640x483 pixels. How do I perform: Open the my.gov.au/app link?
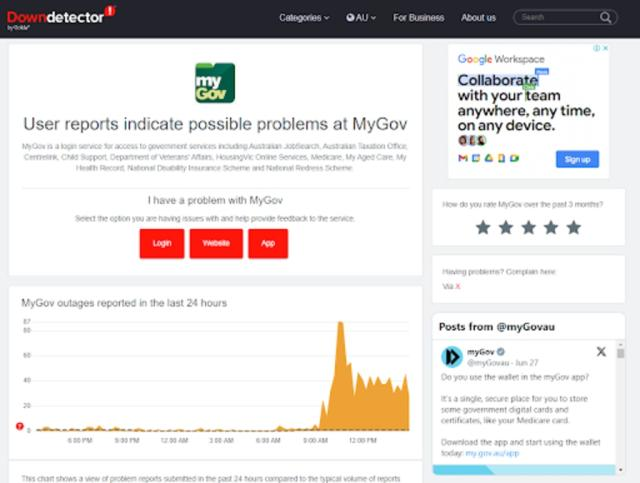coord(492,453)
